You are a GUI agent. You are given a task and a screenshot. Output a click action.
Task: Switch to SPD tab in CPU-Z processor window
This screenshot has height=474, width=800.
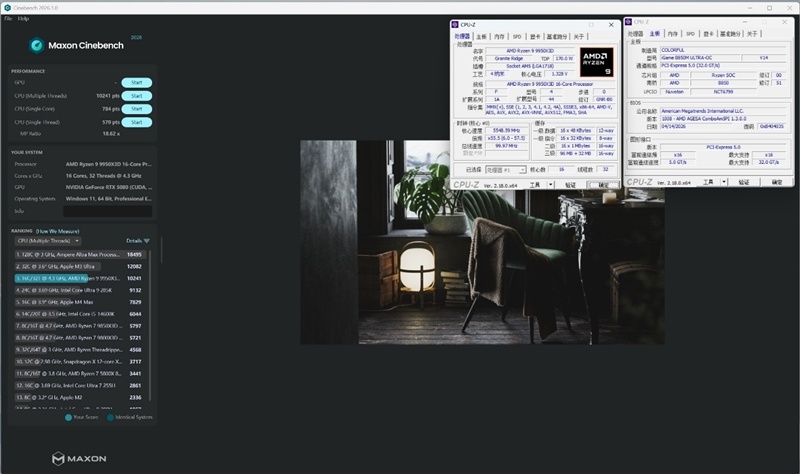(517, 37)
